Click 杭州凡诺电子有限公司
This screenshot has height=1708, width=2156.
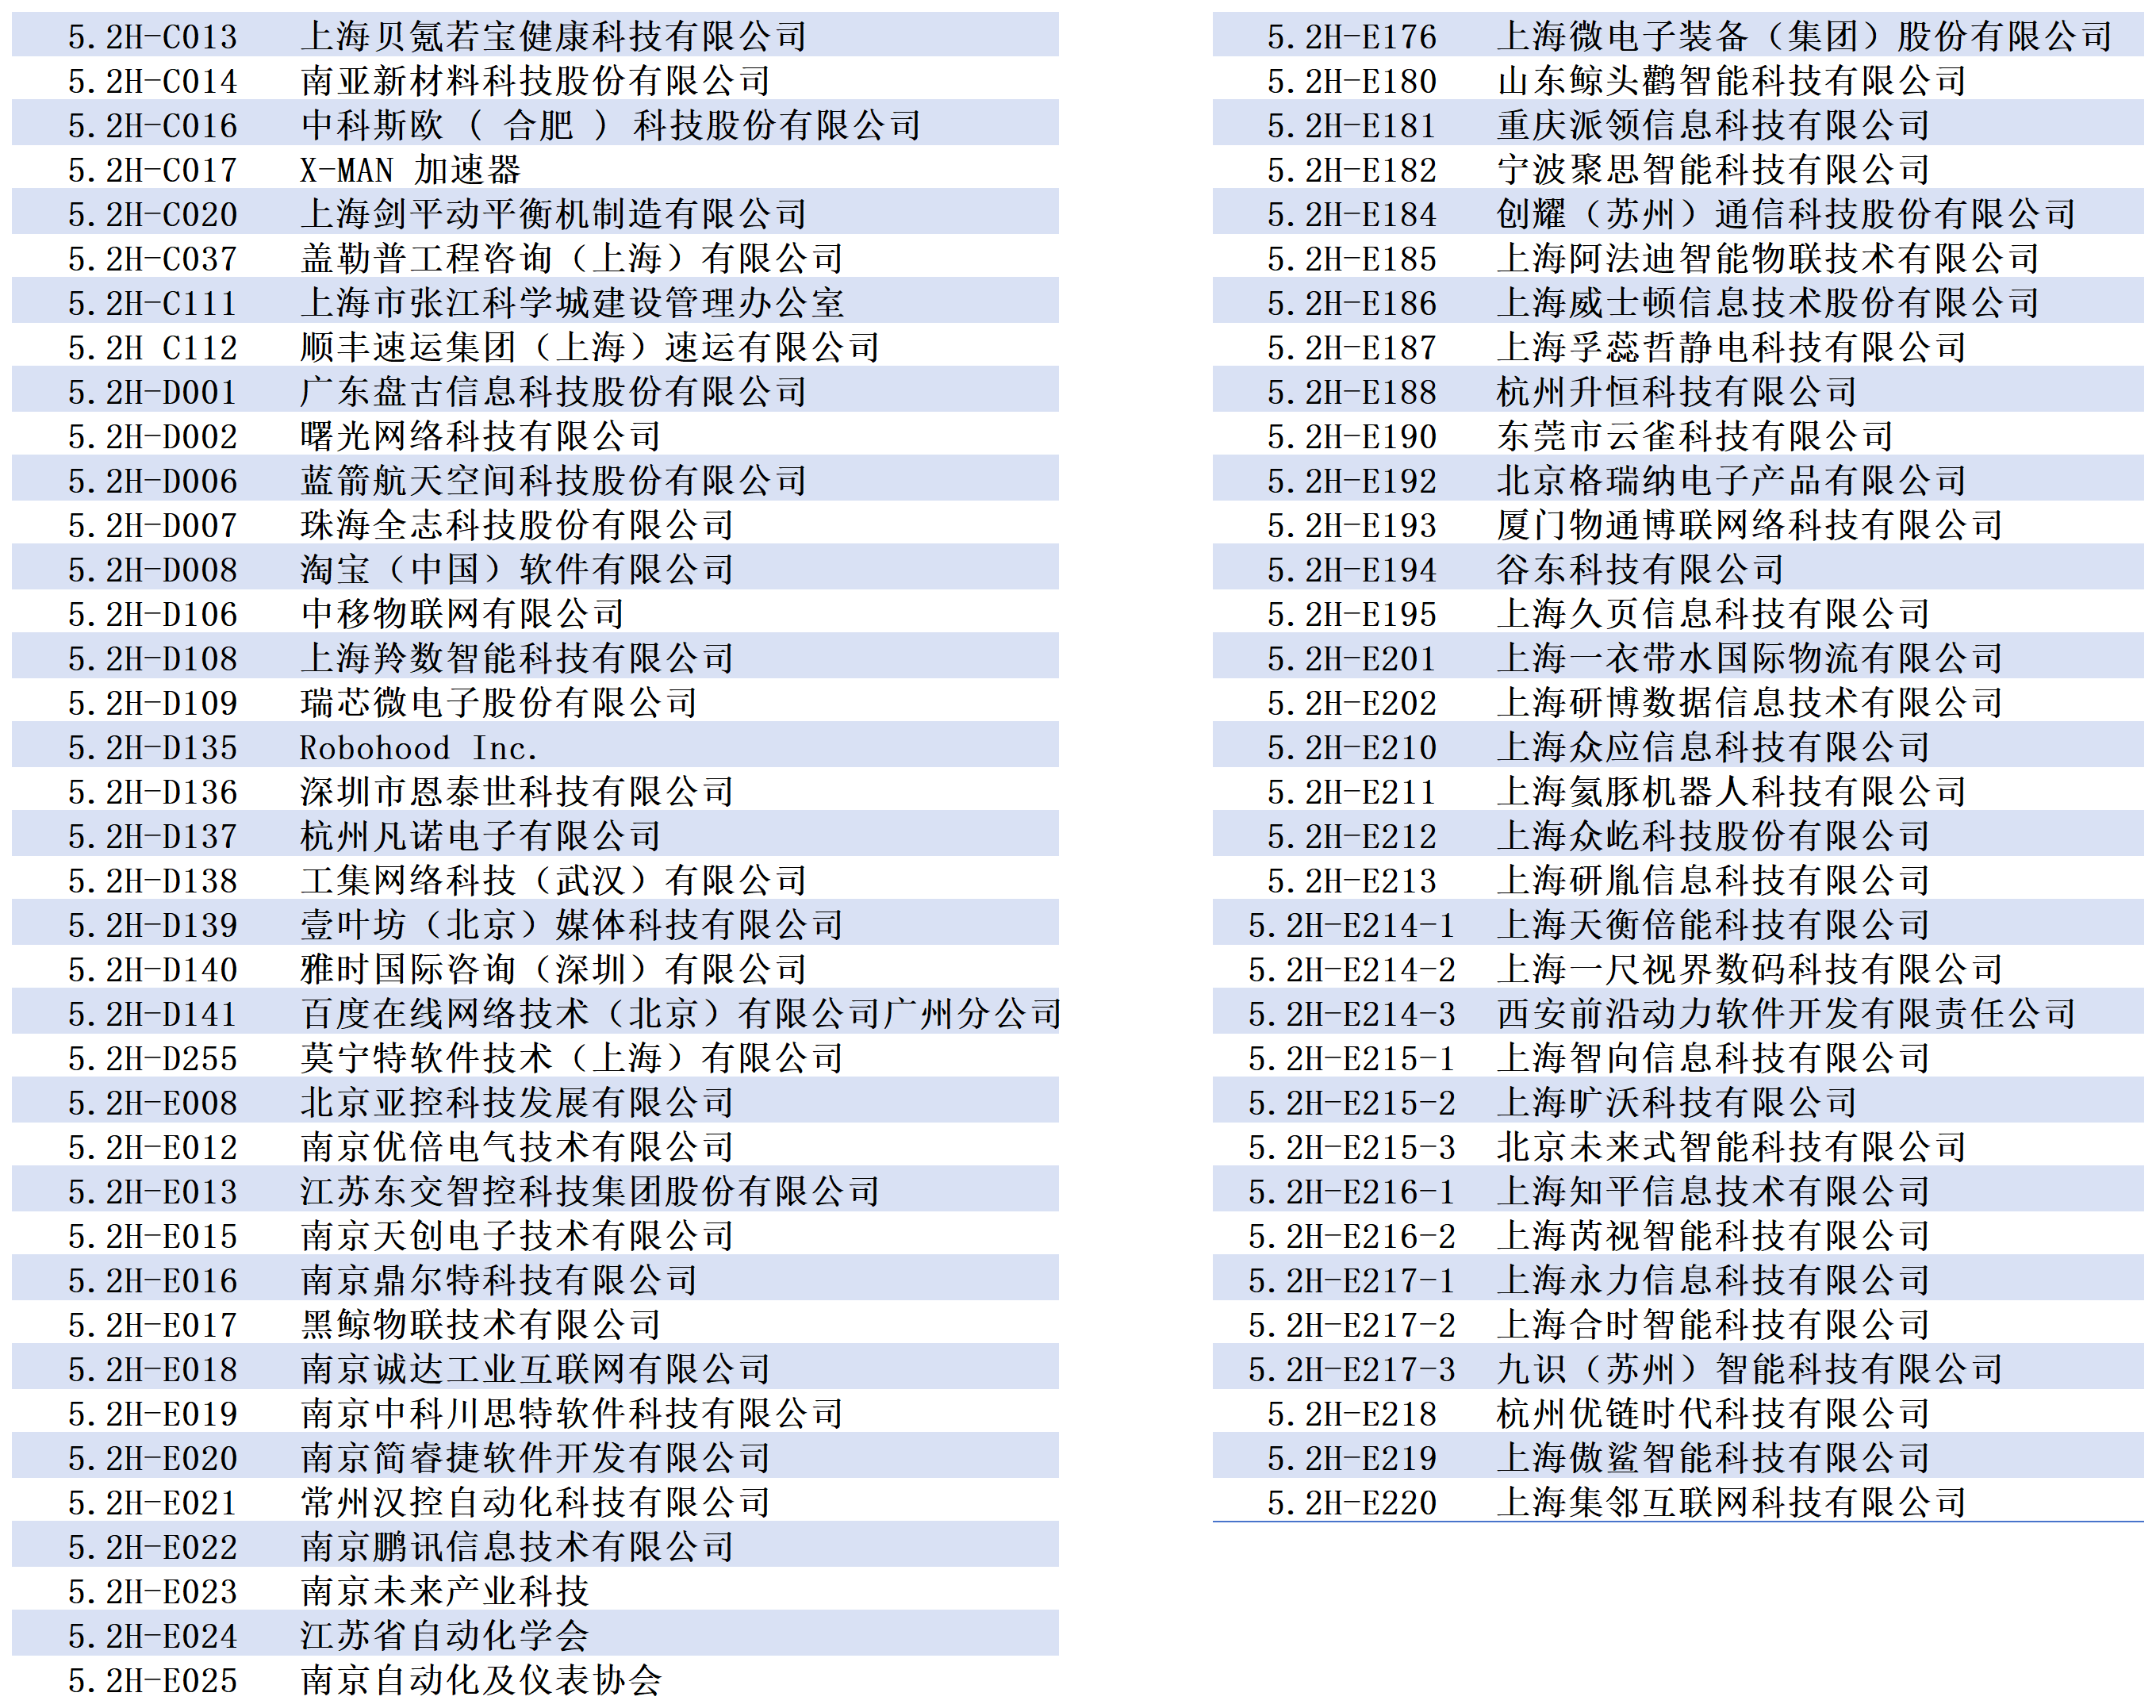point(480,836)
